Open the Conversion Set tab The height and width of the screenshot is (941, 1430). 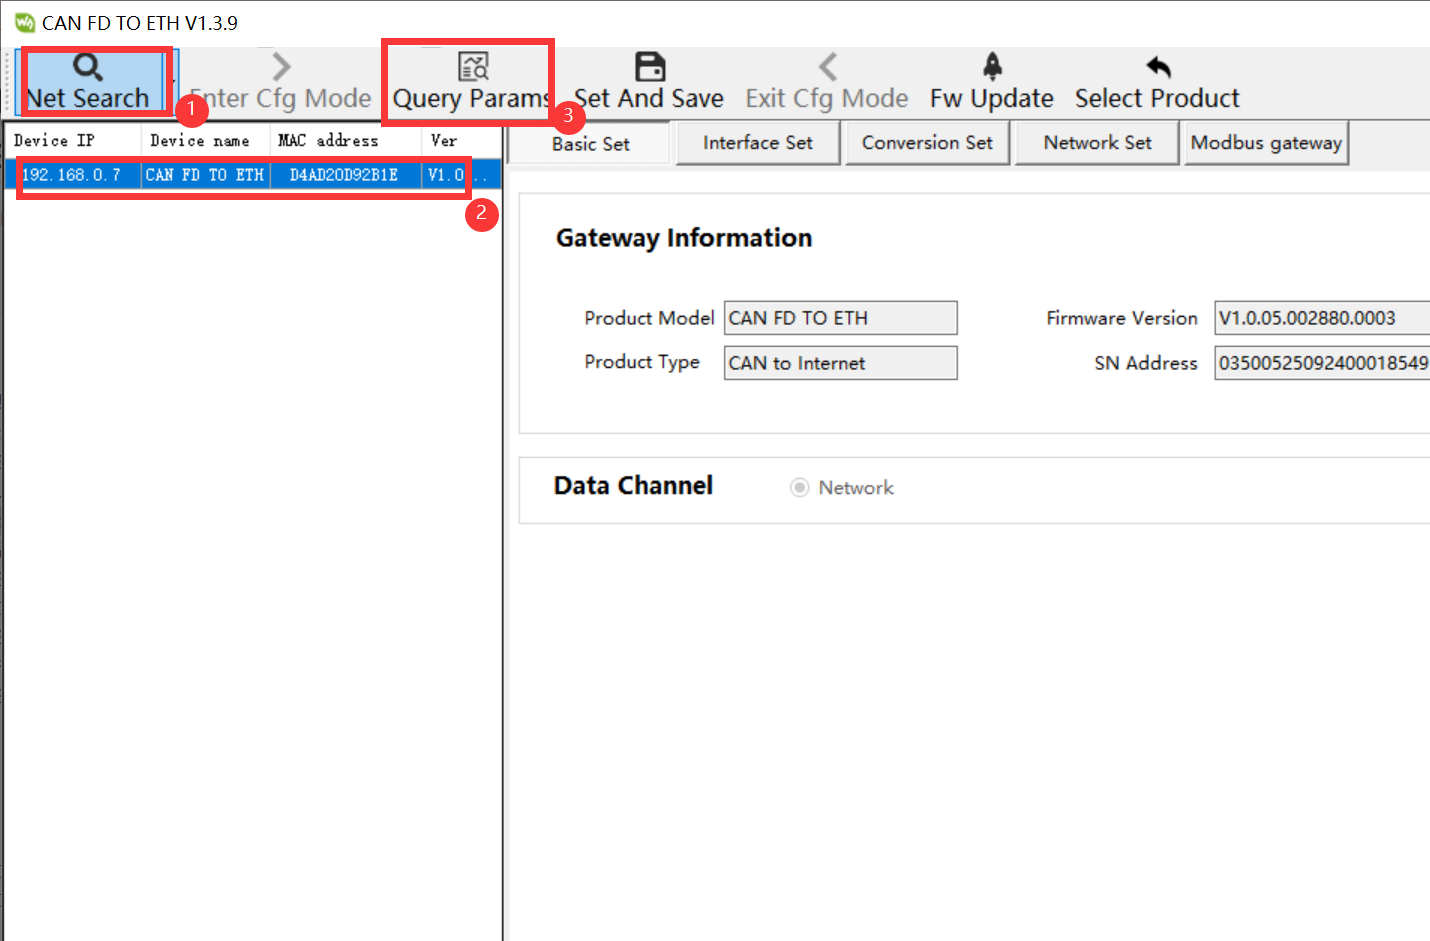(927, 143)
